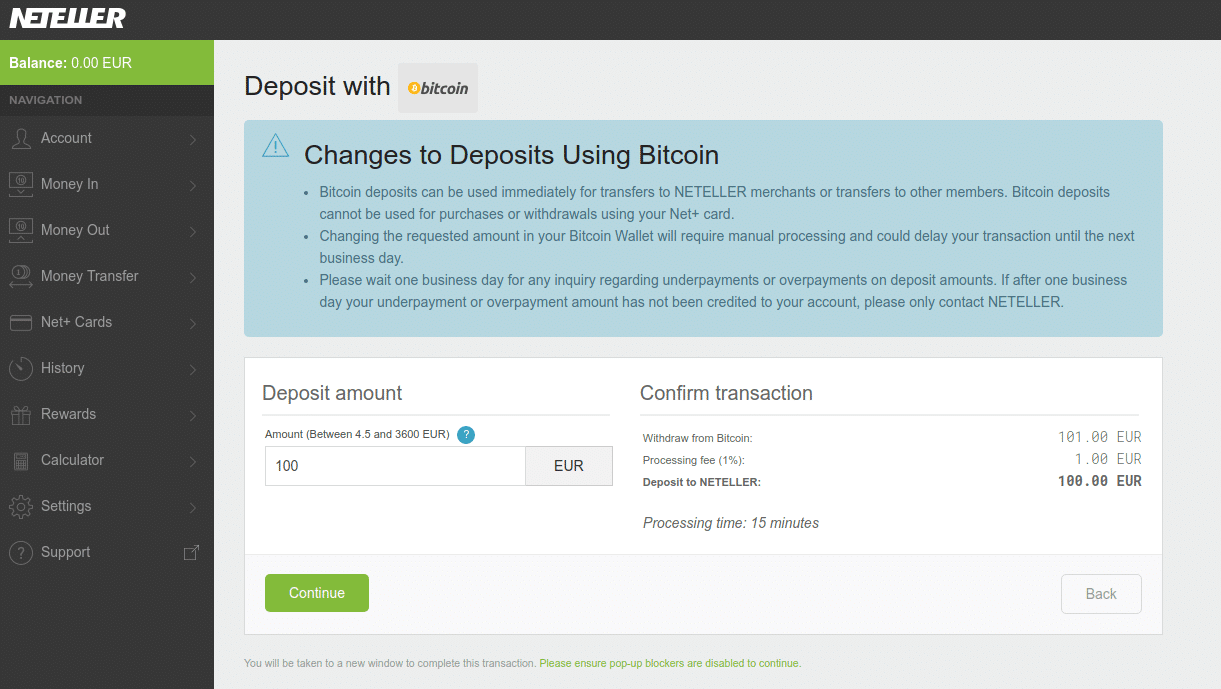Click the History clock icon
Screen dimensions: 1221x689
21,368
